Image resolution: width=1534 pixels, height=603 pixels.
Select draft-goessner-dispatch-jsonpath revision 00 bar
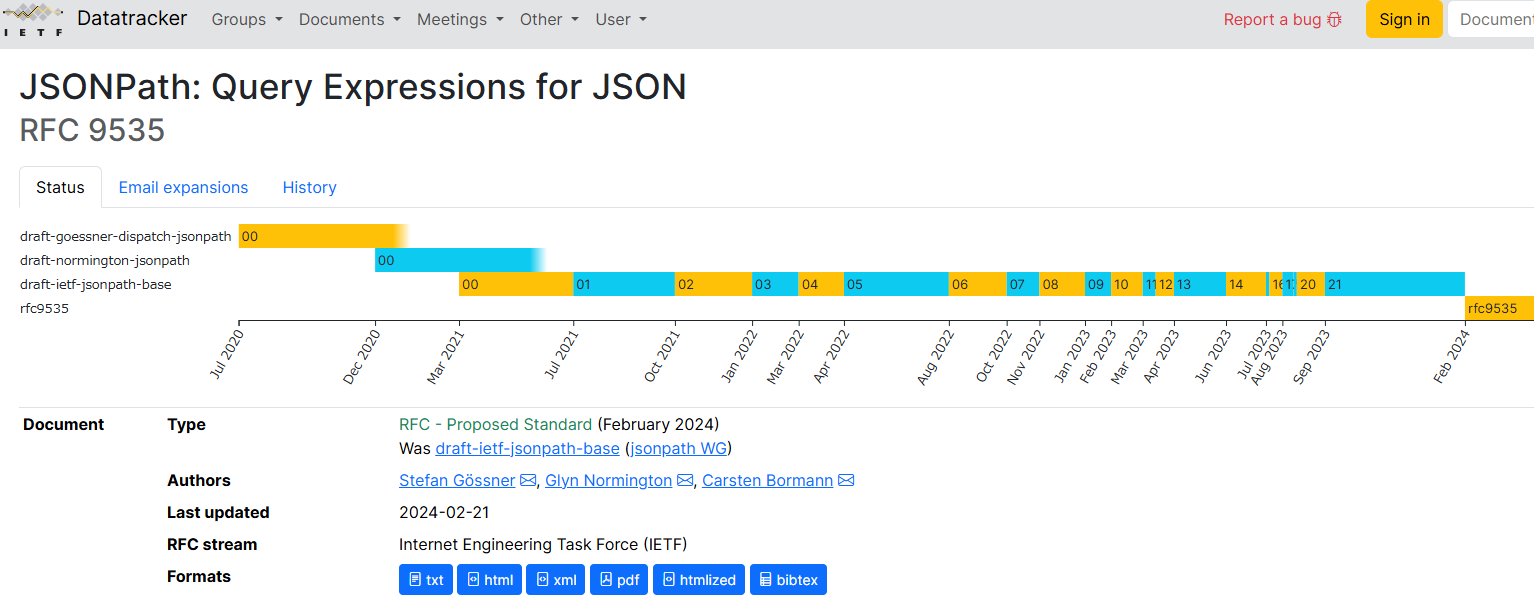tap(324, 236)
